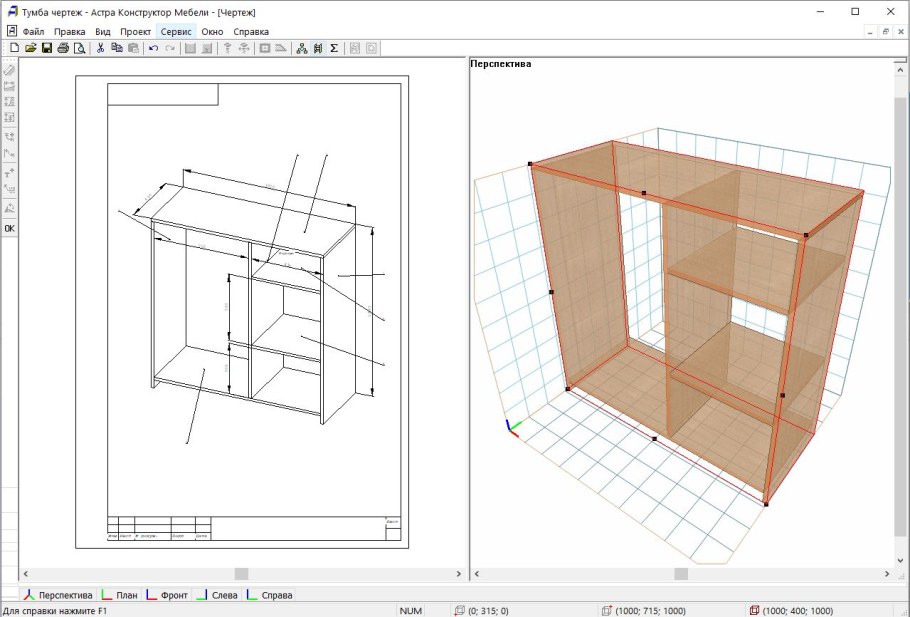Open print preview of the drawing
The width and height of the screenshot is (910, 617).
(79, 49)
